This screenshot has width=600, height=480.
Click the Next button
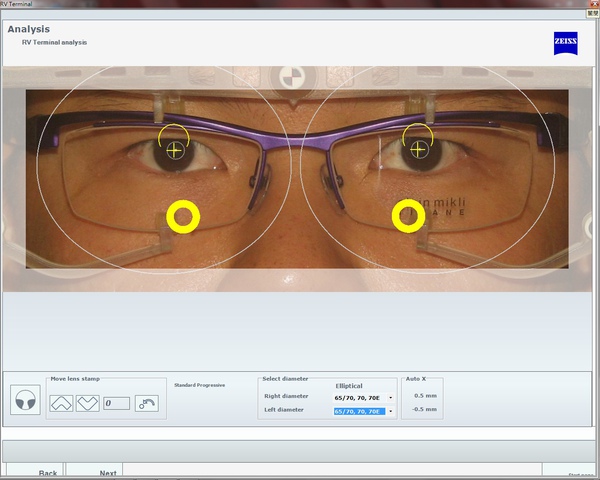[95, 471]
